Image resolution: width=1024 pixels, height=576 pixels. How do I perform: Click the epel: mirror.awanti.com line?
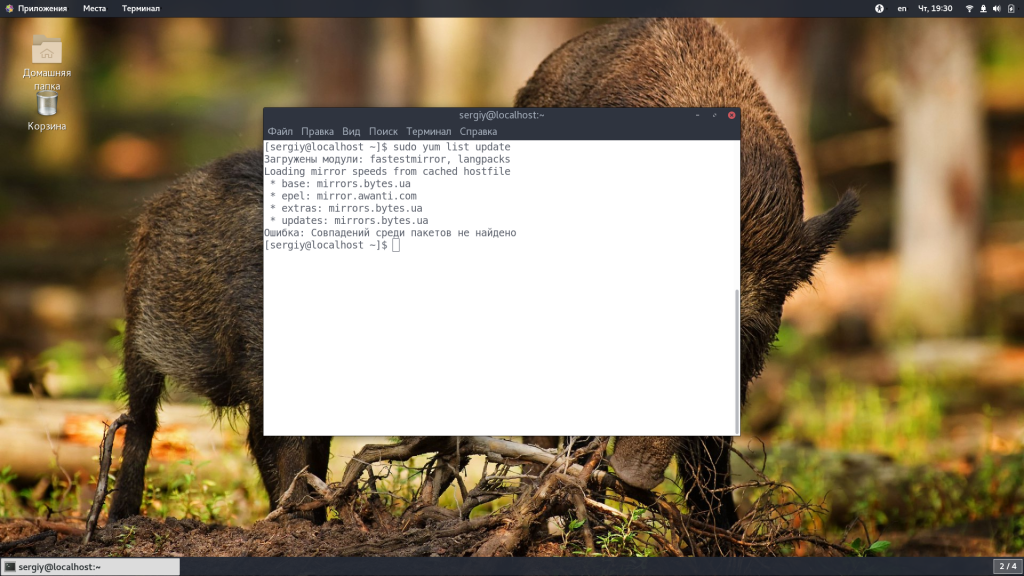pos(344,196)
